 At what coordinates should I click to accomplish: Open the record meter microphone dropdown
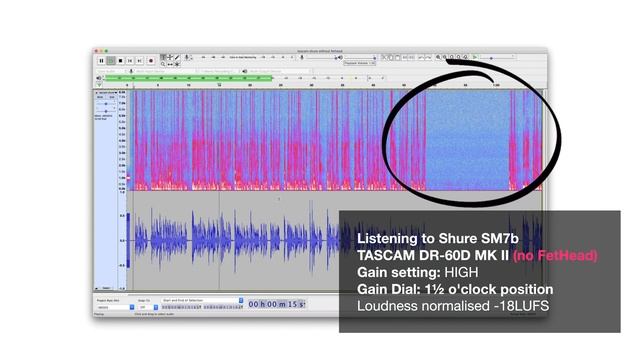coord(187,58)
